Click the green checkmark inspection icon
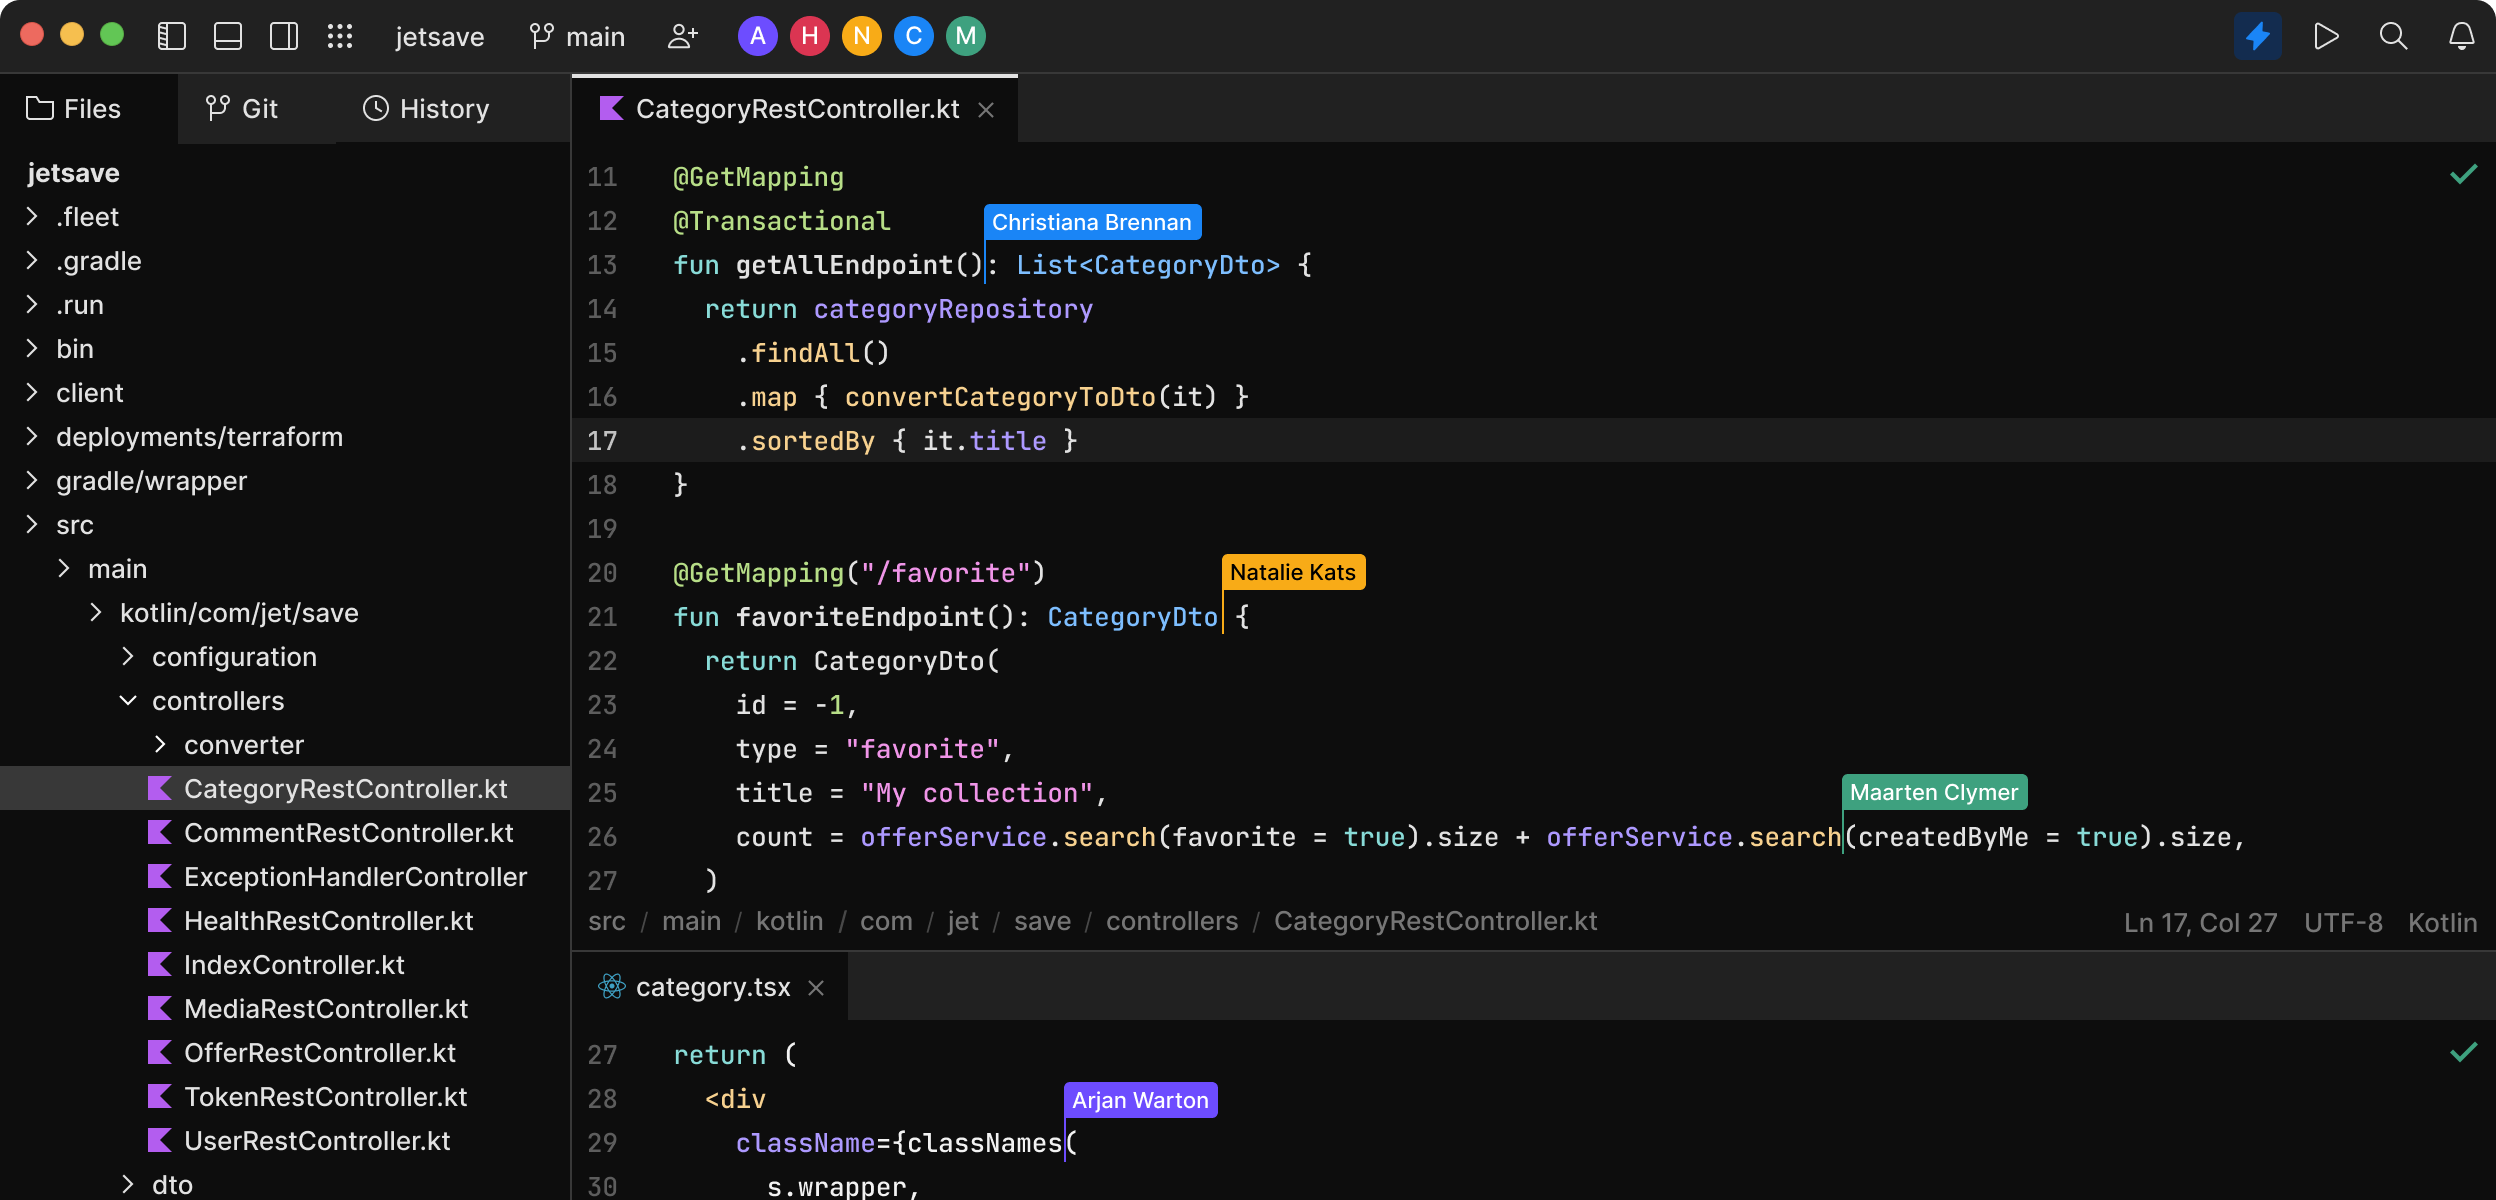 tap(2463, 175)
